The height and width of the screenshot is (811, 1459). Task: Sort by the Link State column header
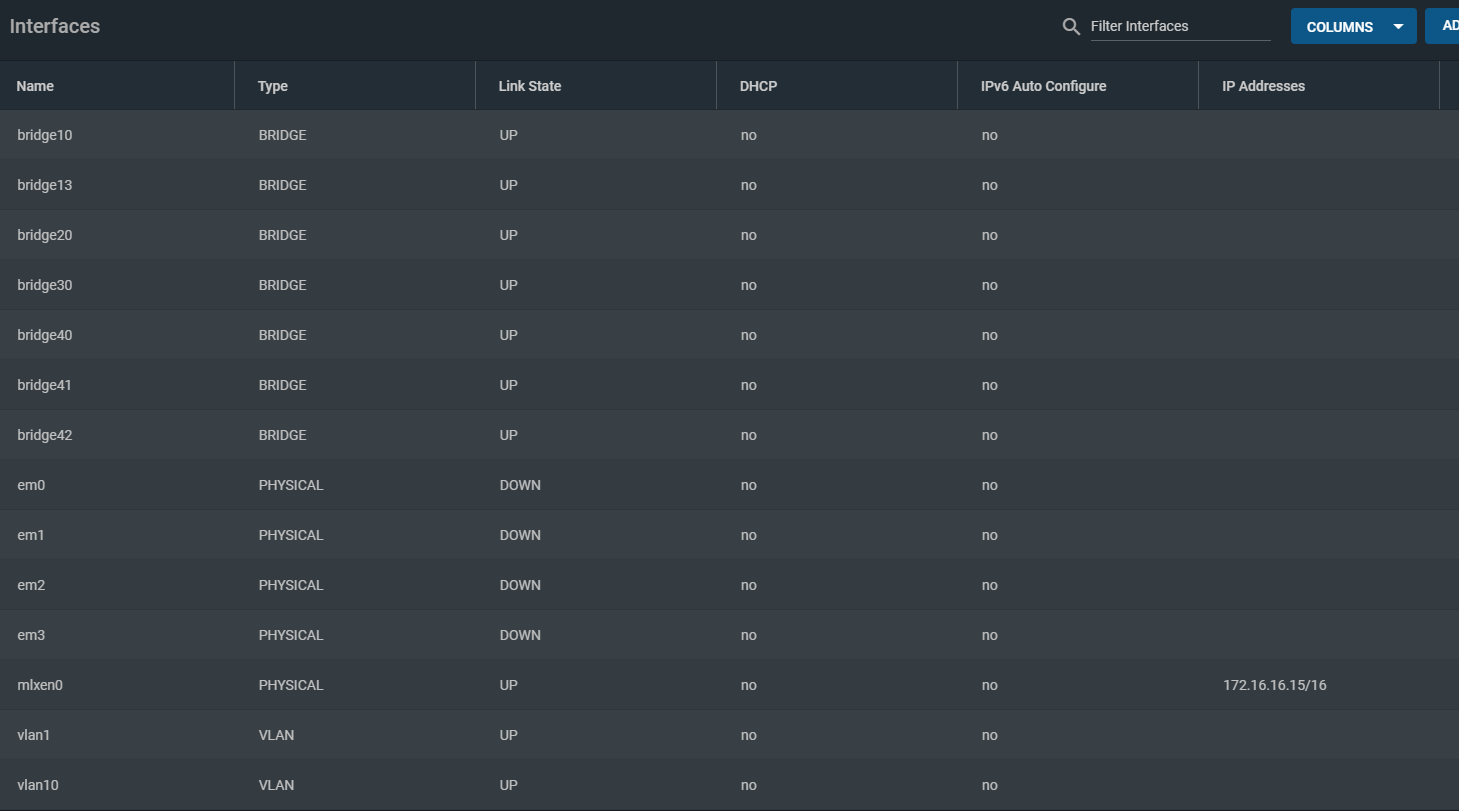pos(530,86)
